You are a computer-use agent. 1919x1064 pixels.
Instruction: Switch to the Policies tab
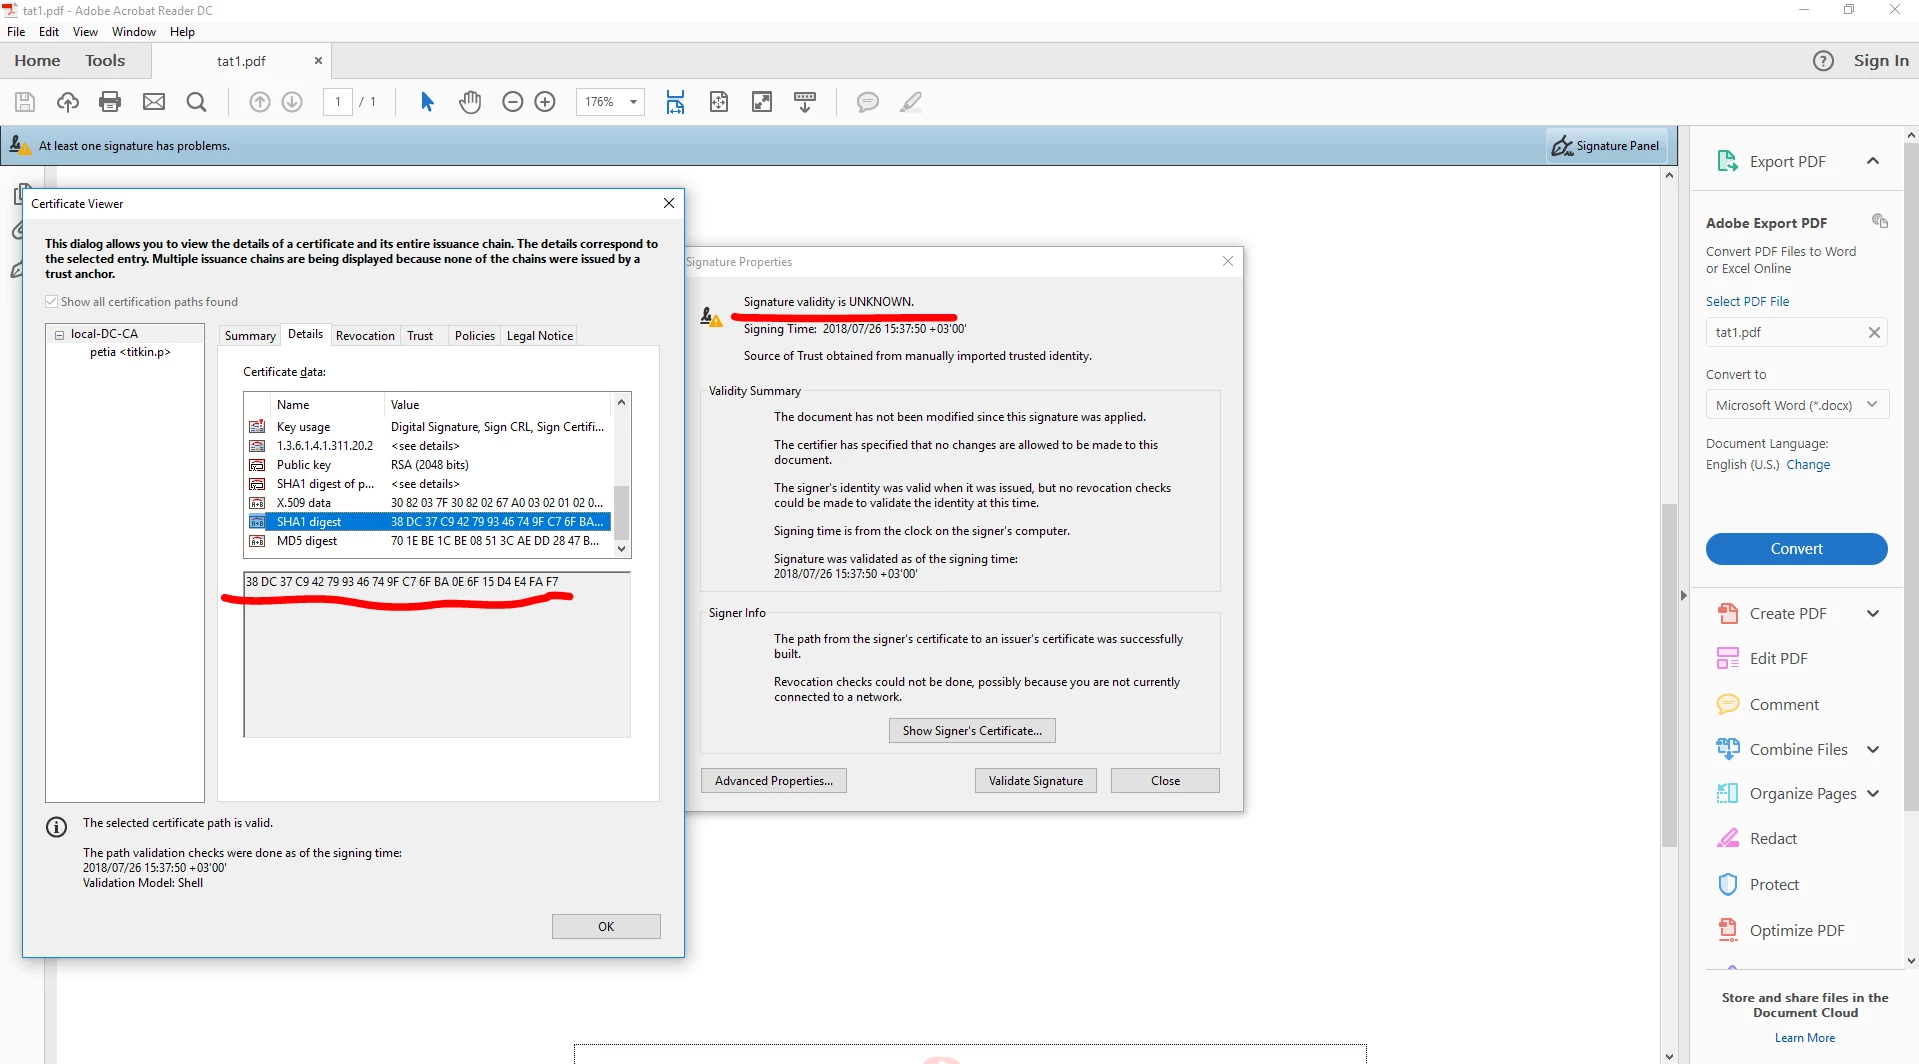pos(475,336)
